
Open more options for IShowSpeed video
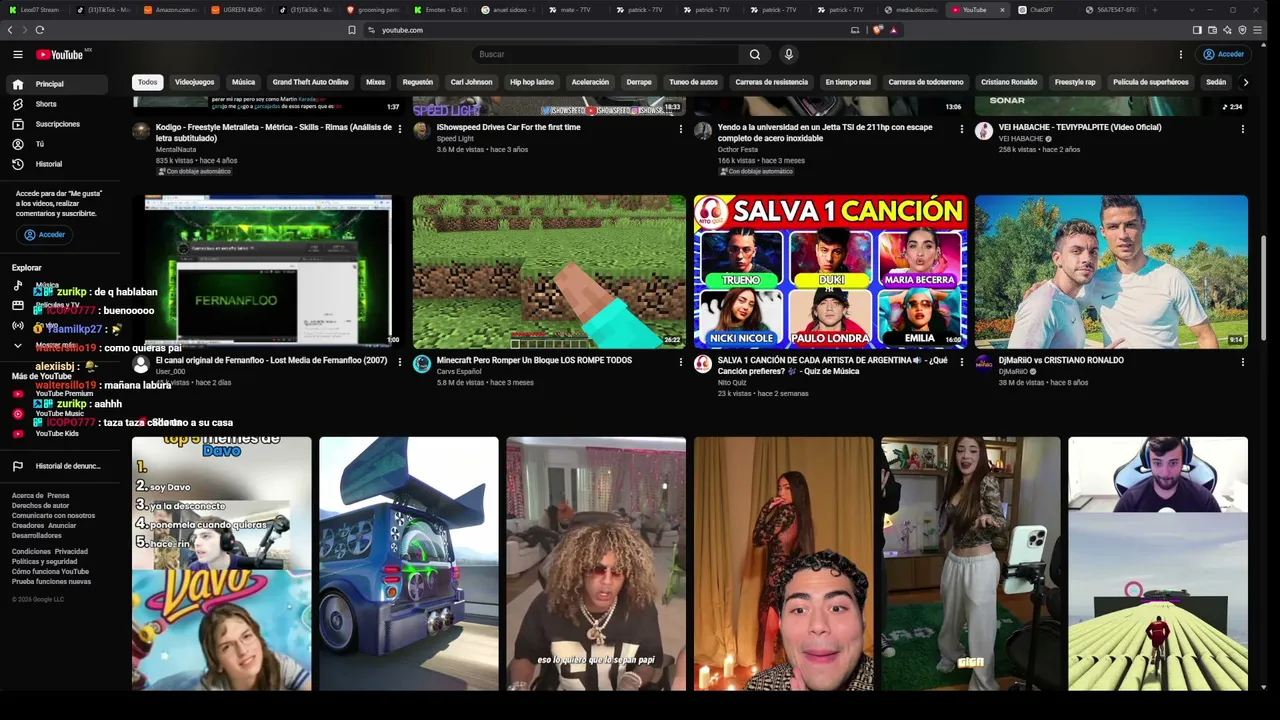(x=681, y=129)
